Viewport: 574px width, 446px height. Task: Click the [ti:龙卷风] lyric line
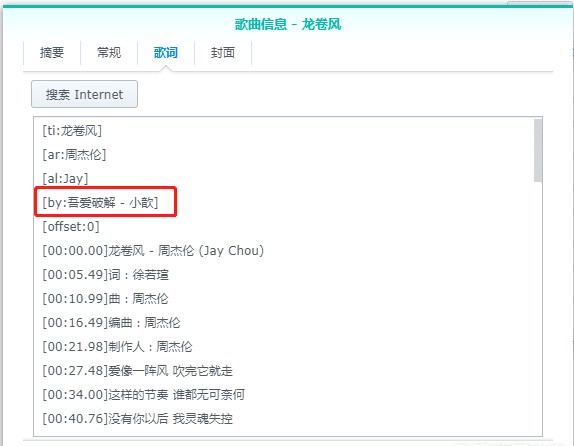72,131
